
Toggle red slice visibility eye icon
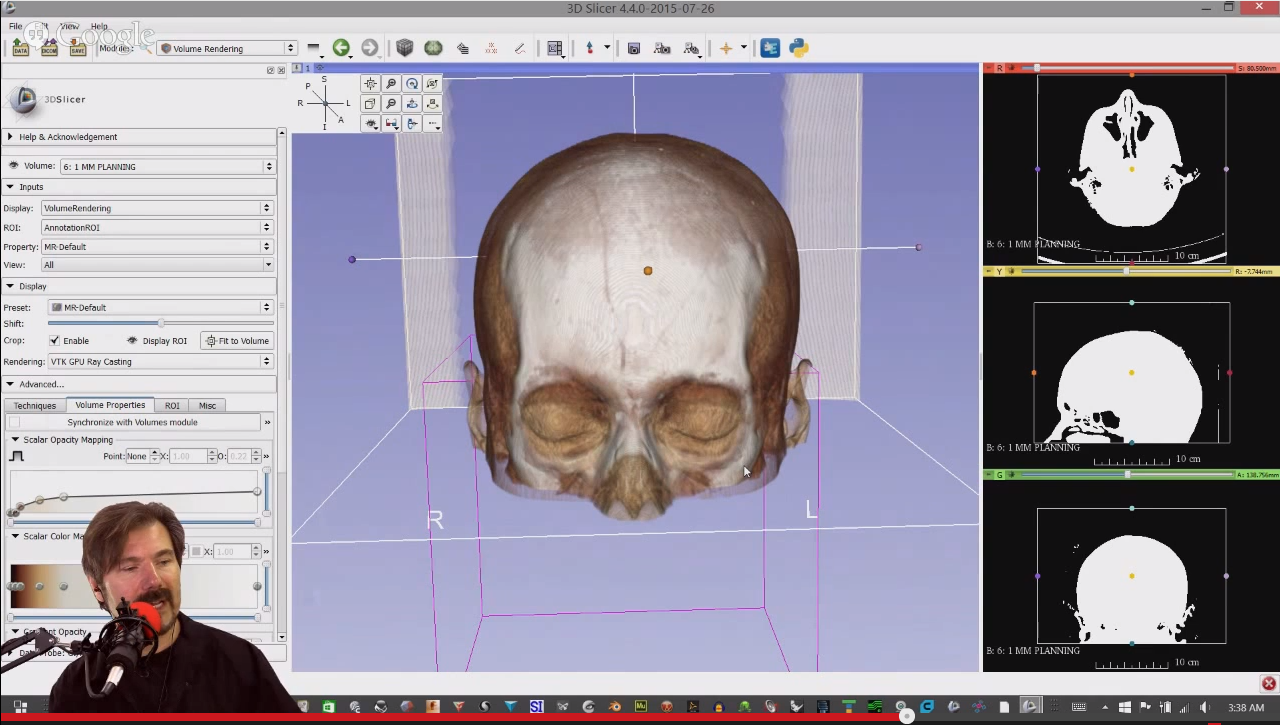point(1012,68)
